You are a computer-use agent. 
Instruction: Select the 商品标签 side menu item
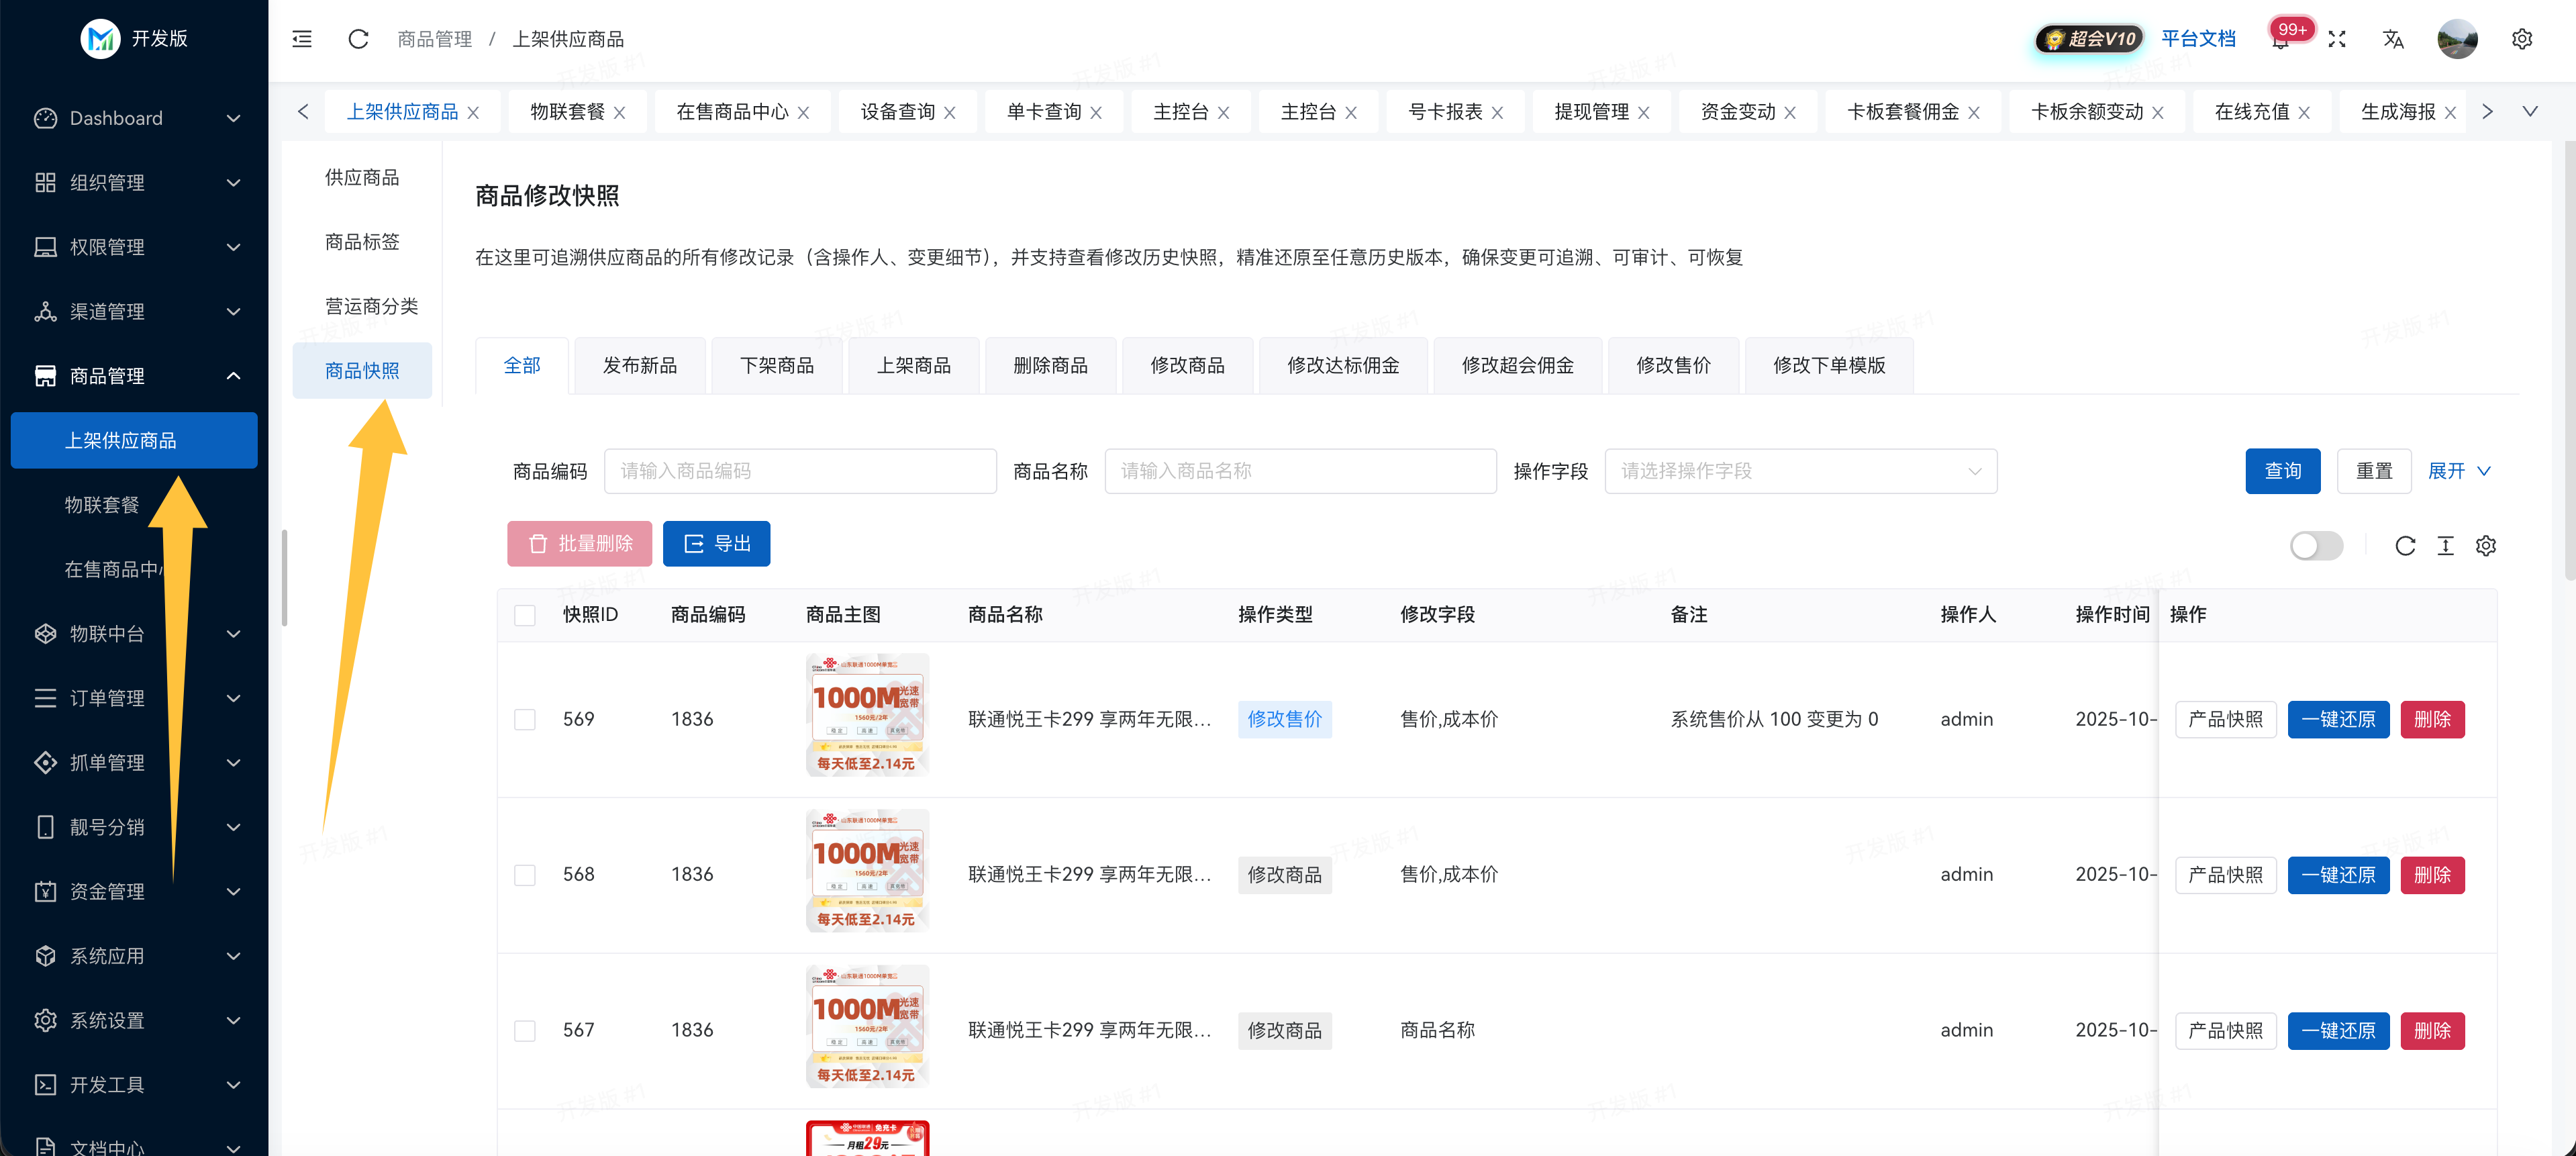(x=362, y=242)
